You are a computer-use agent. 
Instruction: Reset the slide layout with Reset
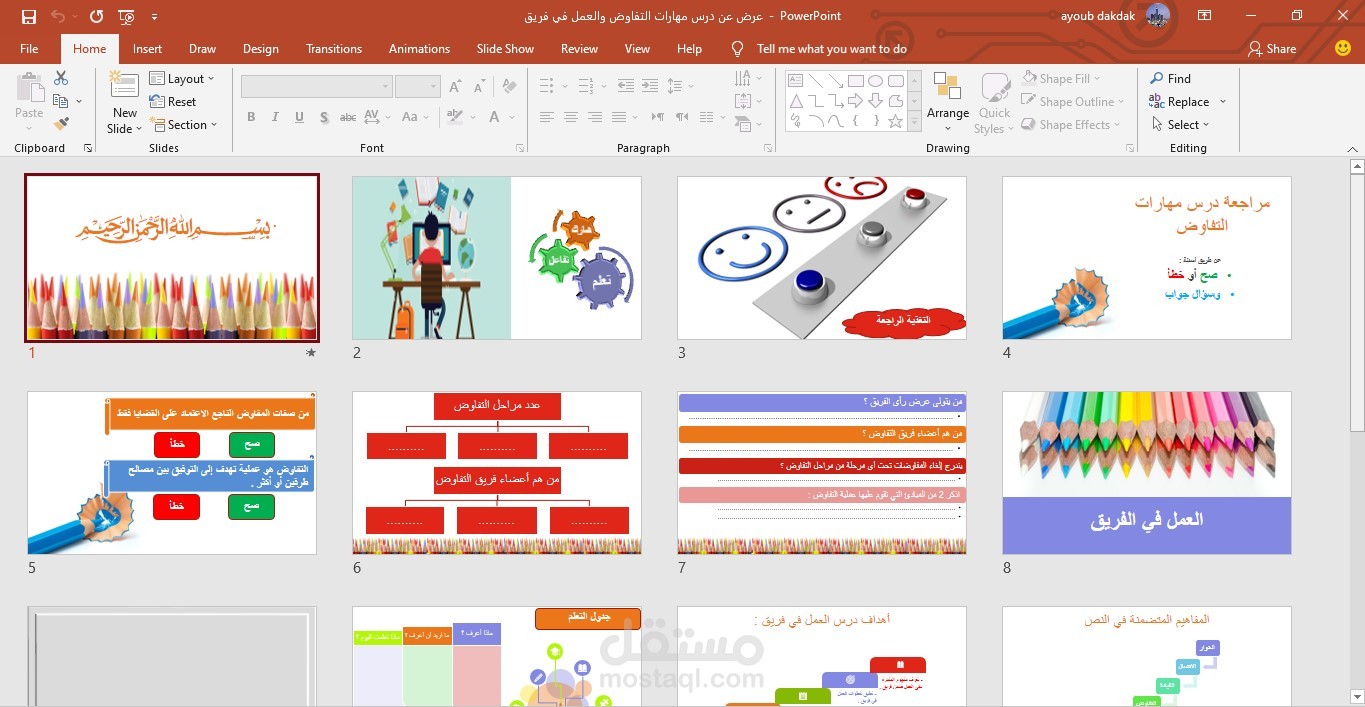tap(173, 101)
